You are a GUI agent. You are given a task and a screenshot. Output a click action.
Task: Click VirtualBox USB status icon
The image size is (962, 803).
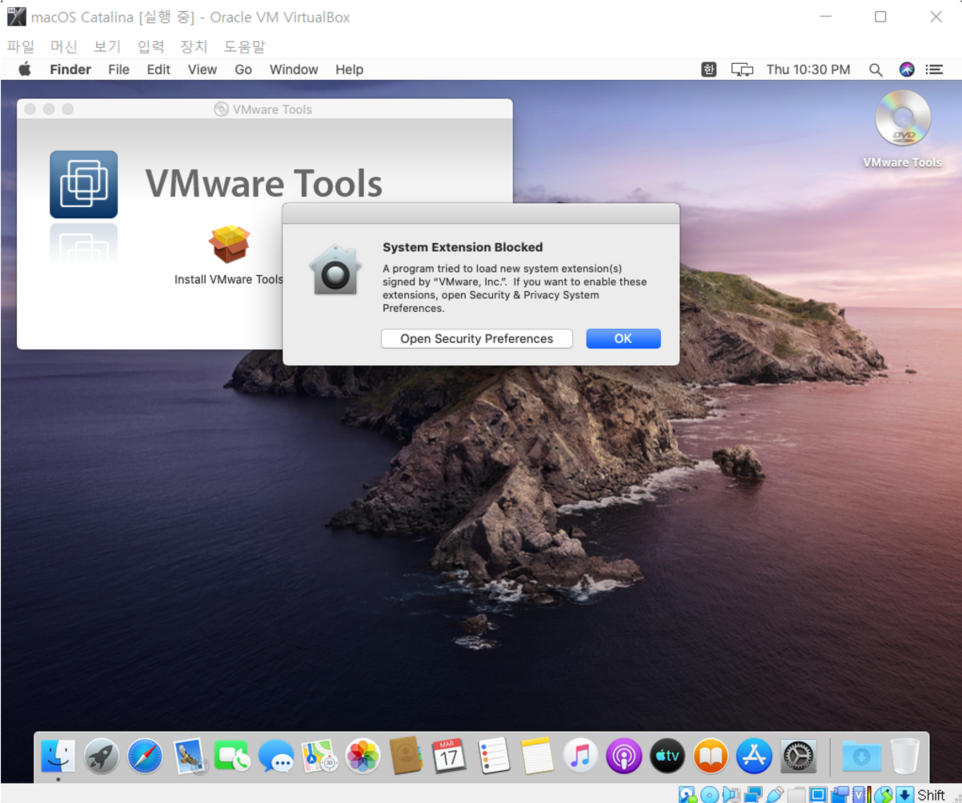775,794
